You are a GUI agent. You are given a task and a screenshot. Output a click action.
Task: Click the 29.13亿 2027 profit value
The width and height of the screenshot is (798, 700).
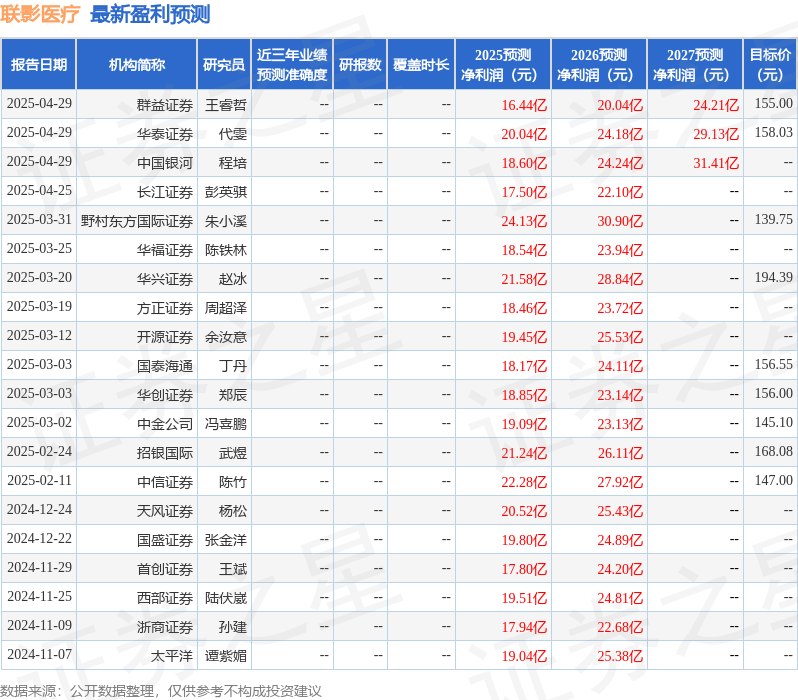pos(716,134)
